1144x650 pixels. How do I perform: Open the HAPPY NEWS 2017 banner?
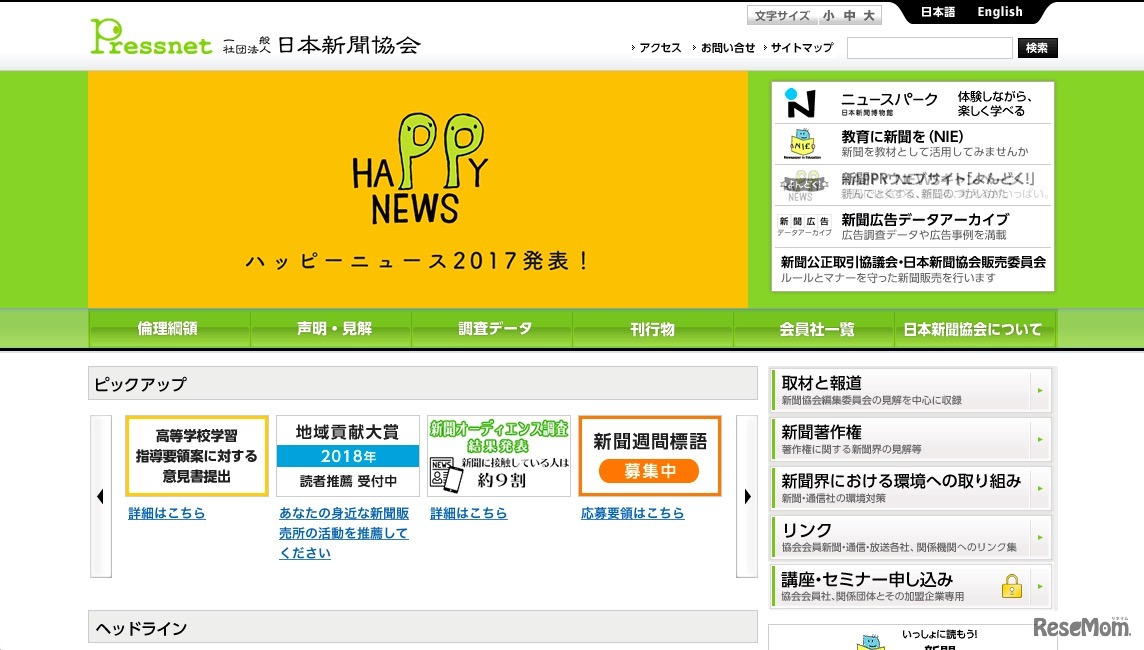tap(417, 190)
